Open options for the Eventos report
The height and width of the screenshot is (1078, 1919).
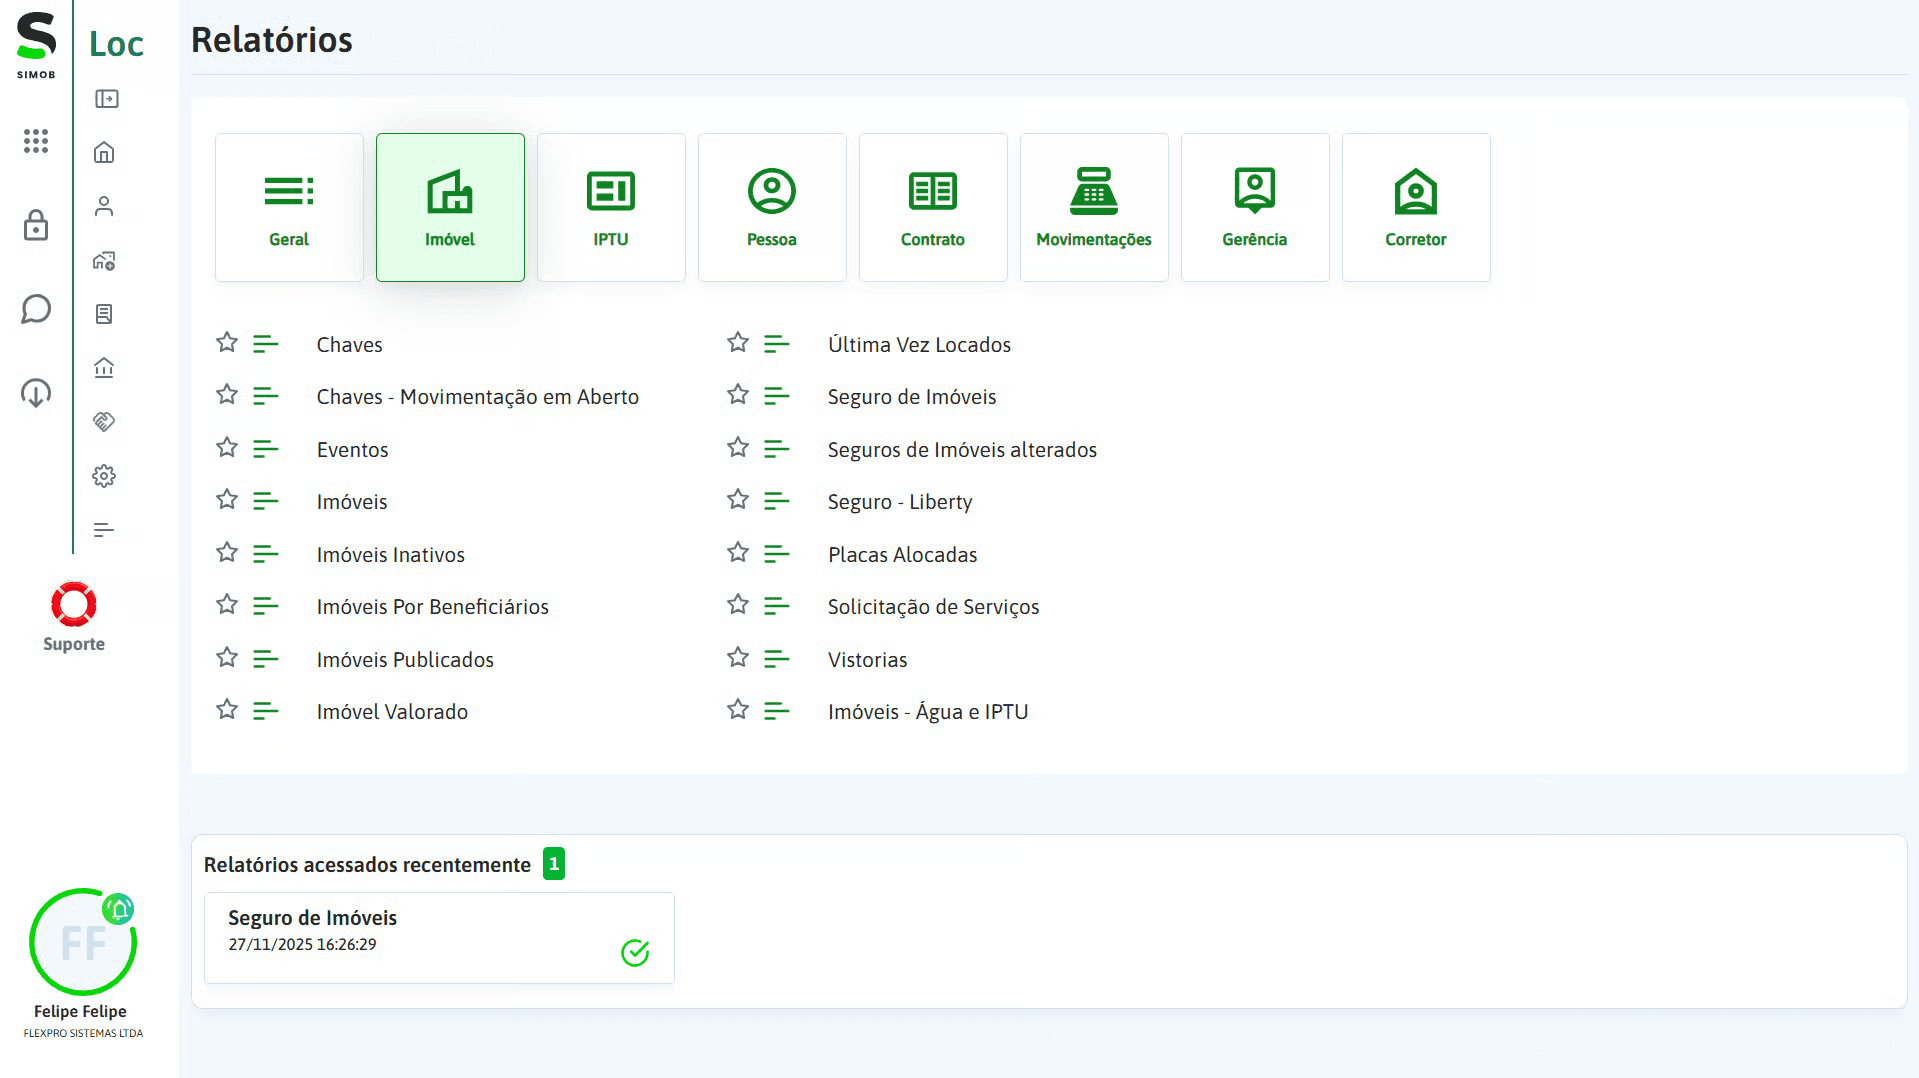265,448
